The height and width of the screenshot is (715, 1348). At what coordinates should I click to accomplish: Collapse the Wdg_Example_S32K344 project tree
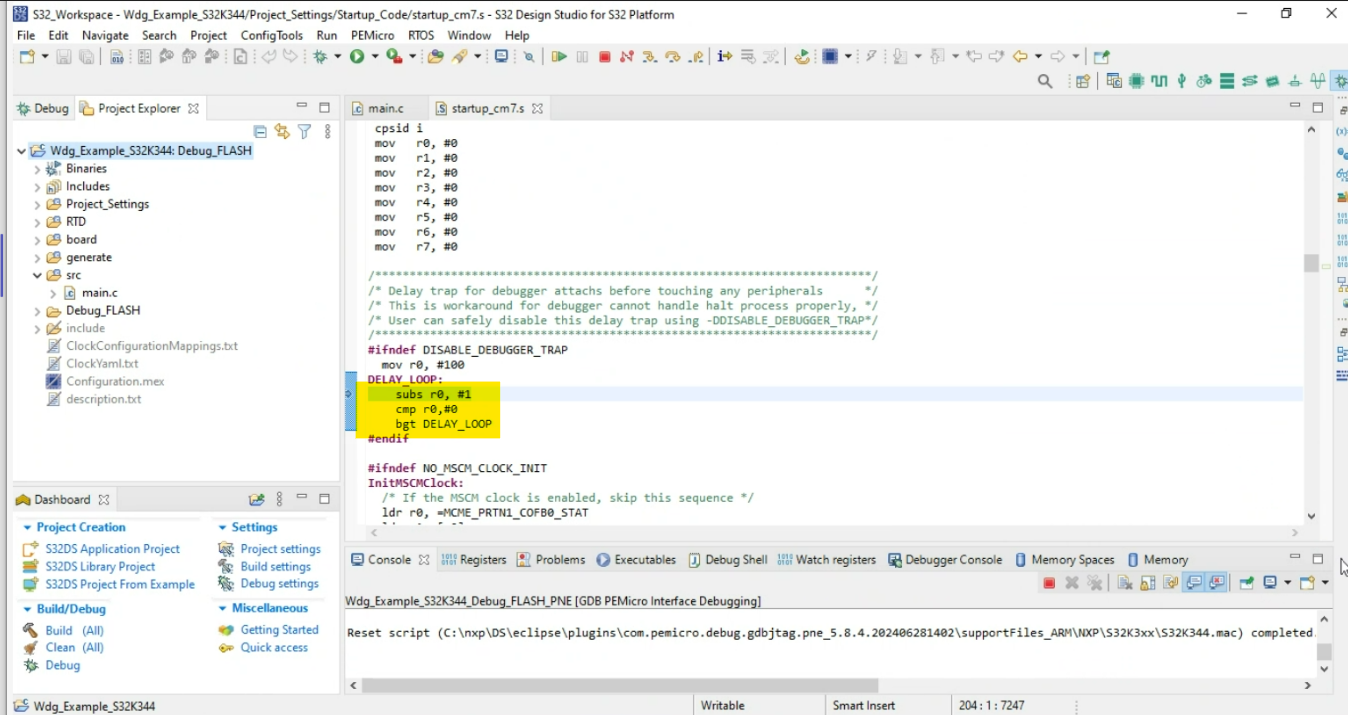pos(20,150)
